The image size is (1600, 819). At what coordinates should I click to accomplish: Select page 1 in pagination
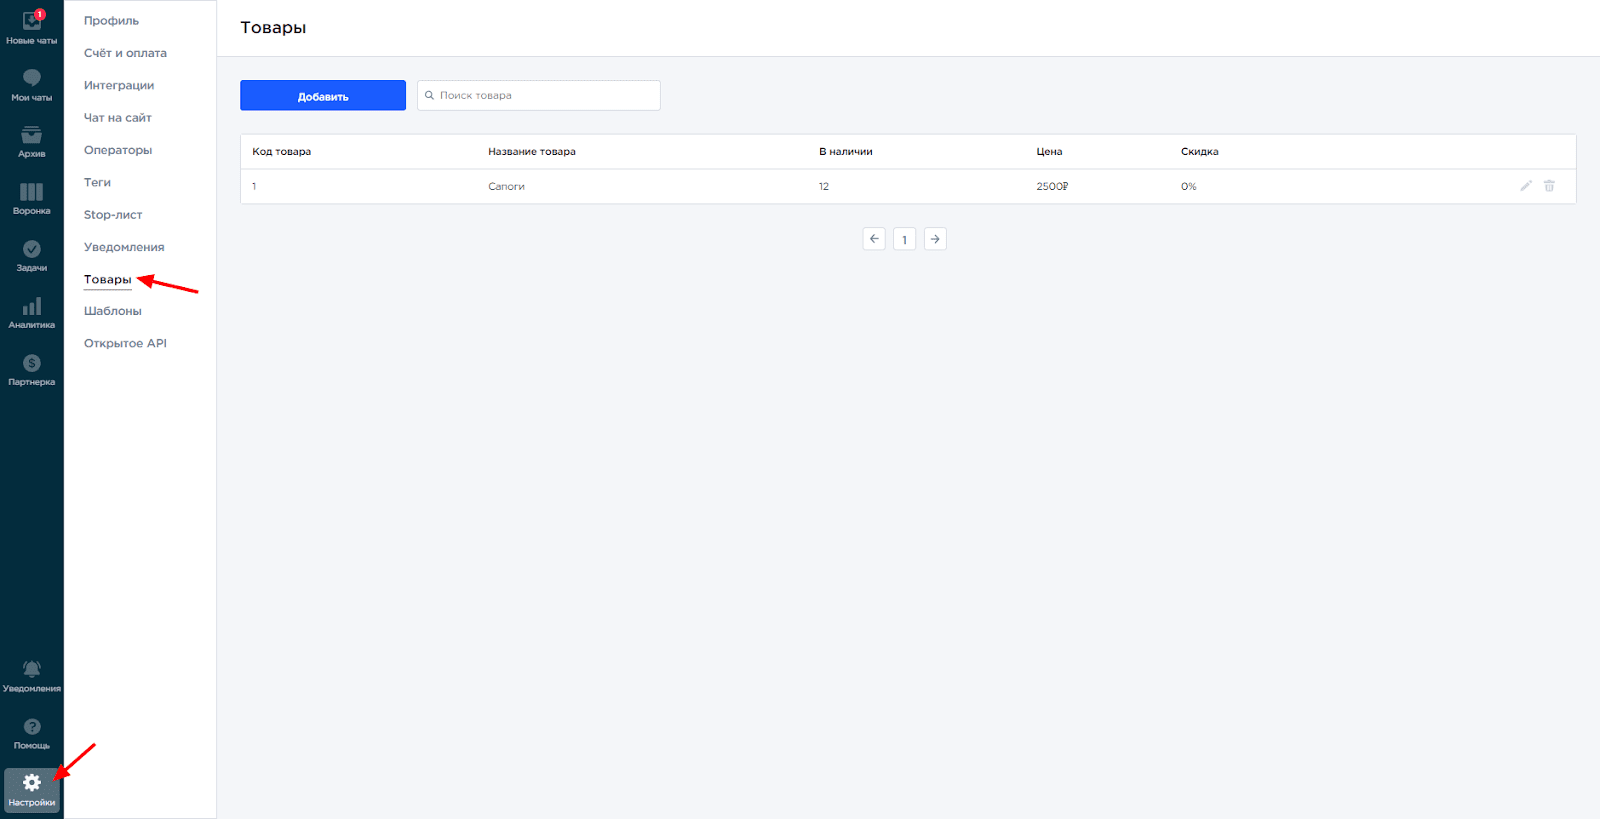tap(904, 239)
